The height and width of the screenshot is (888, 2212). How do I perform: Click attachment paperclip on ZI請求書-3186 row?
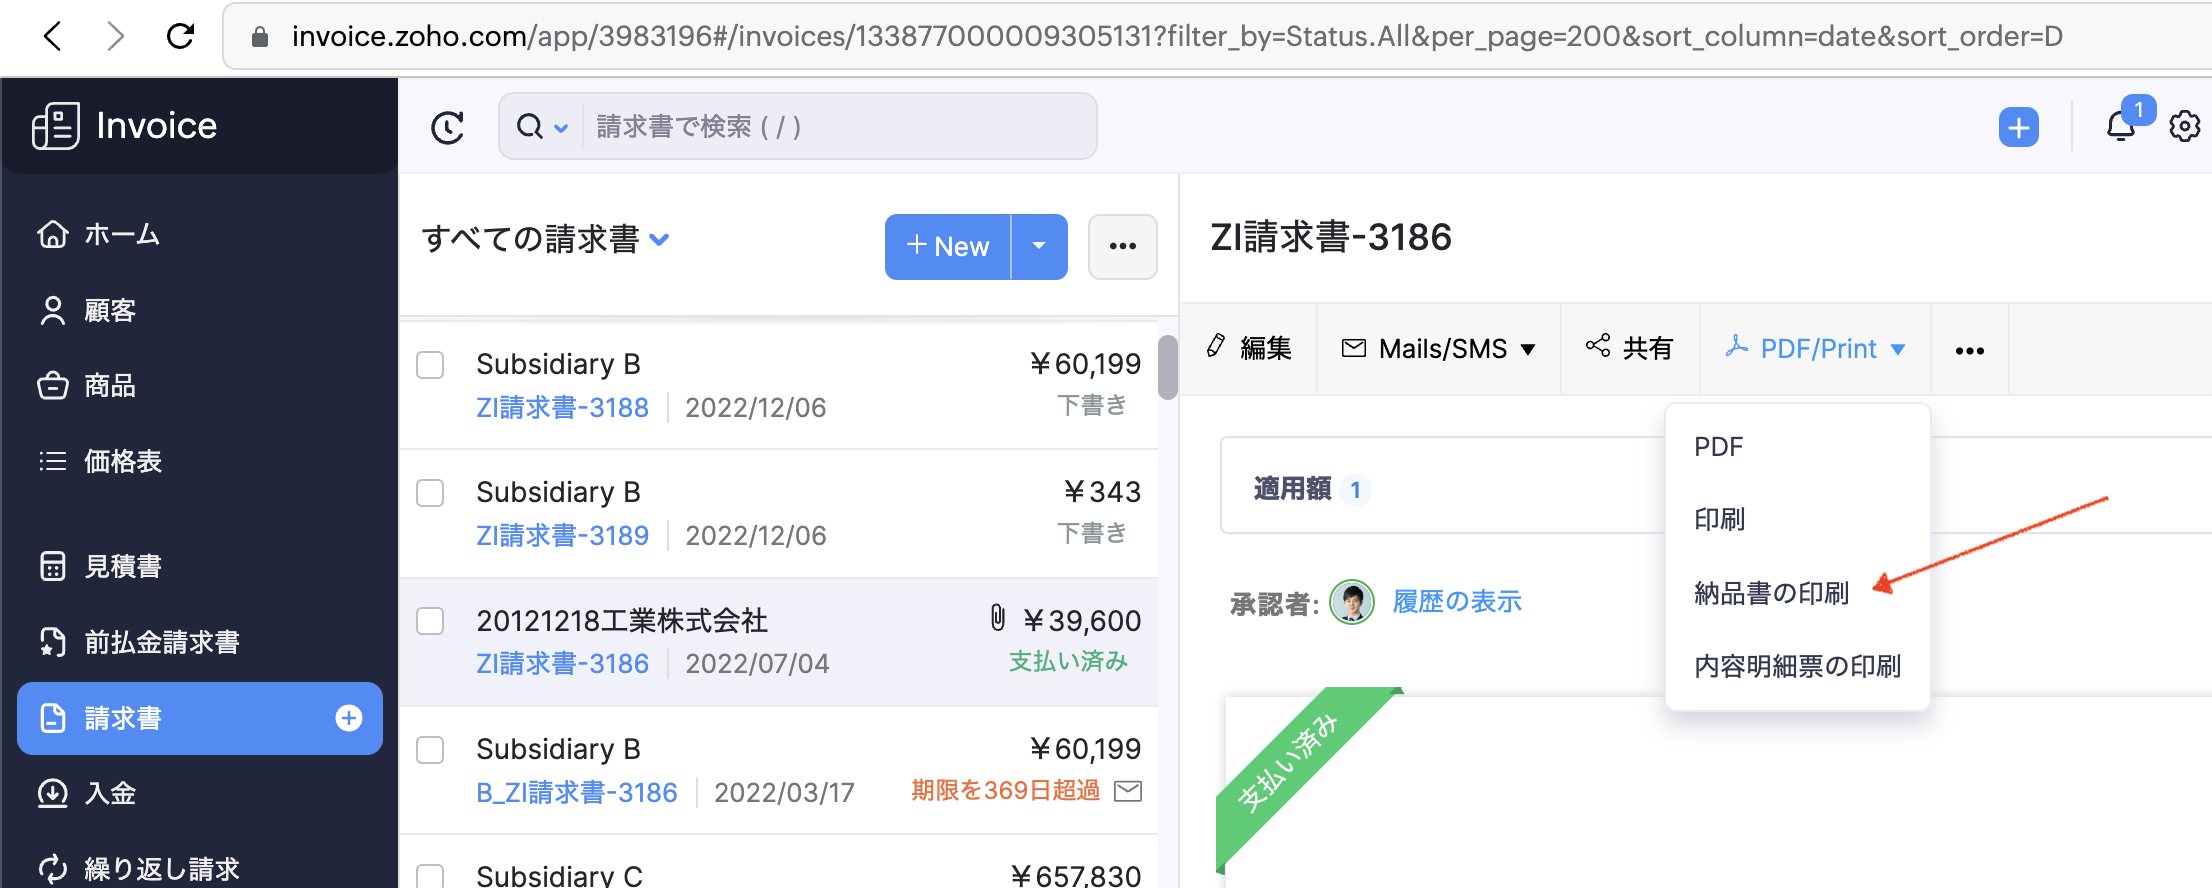[x=997, y=618]
